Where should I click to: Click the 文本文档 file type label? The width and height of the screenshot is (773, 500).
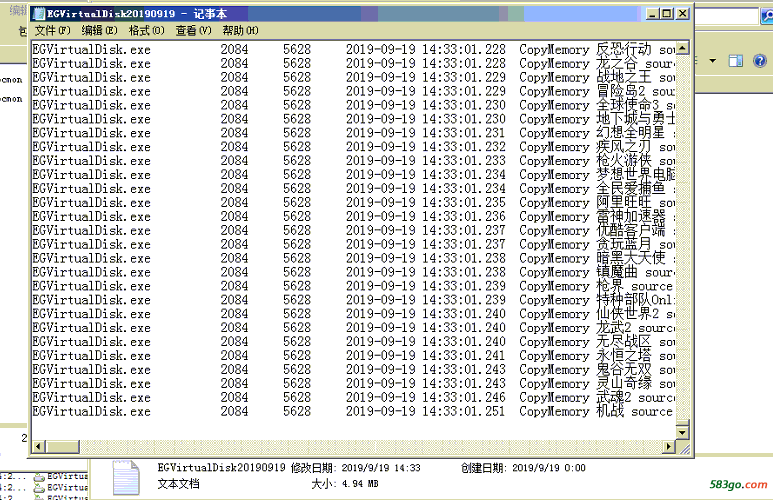tap(178, 484)
